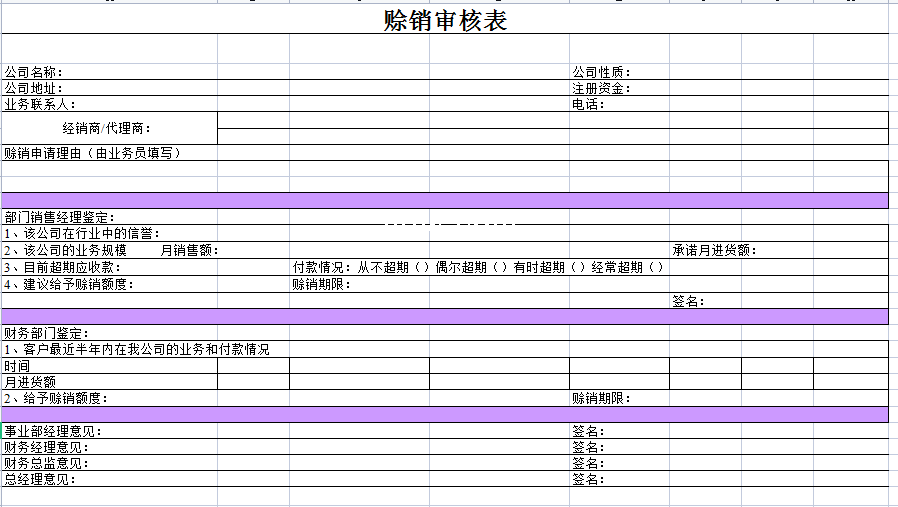Select the 赊销审核表 title cell

coord(445,20)
